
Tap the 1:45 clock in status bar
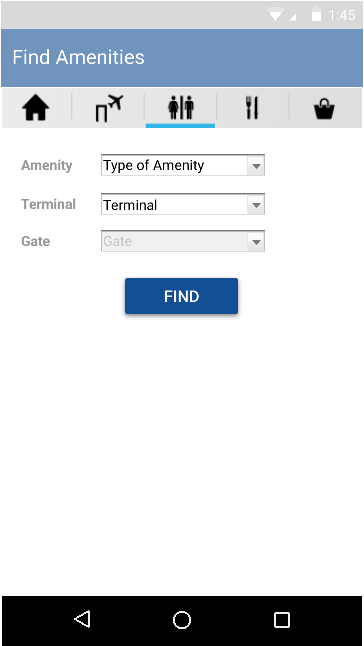coord(342,15)
